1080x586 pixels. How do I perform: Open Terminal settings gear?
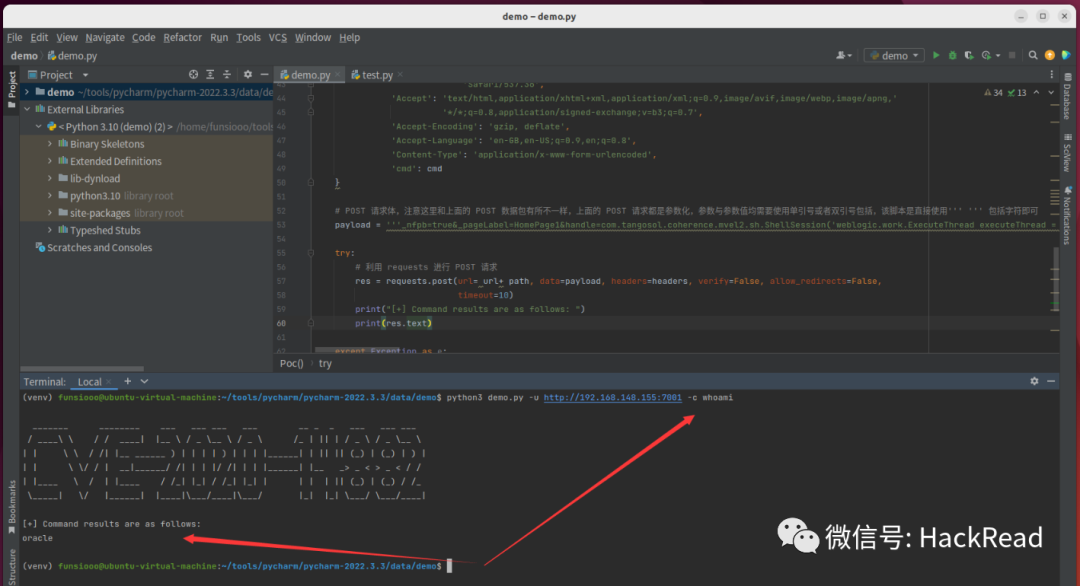[1034, 381]
